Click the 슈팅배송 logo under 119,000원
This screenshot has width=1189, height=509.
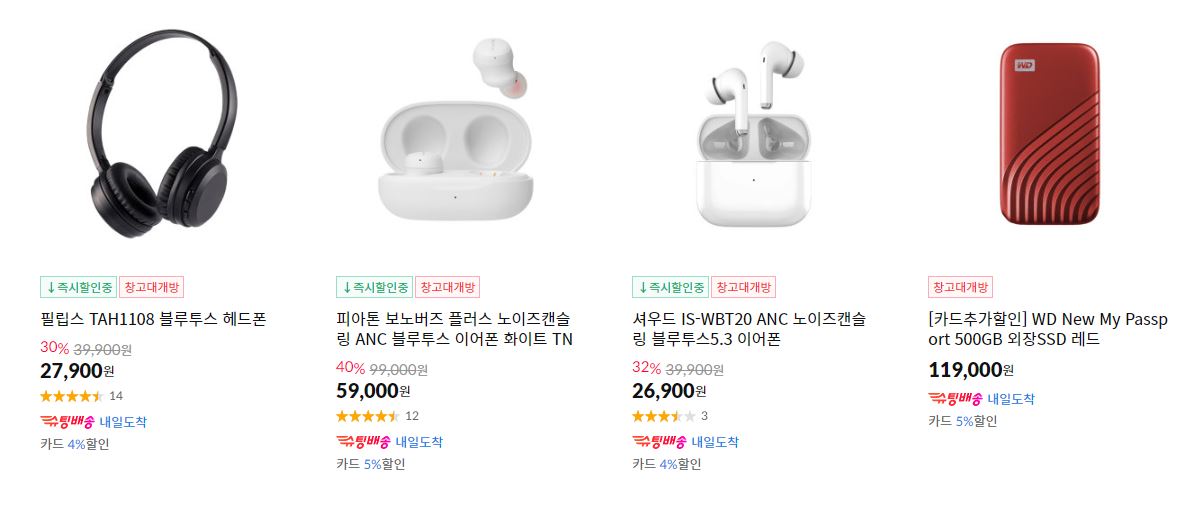coord(955,399)
